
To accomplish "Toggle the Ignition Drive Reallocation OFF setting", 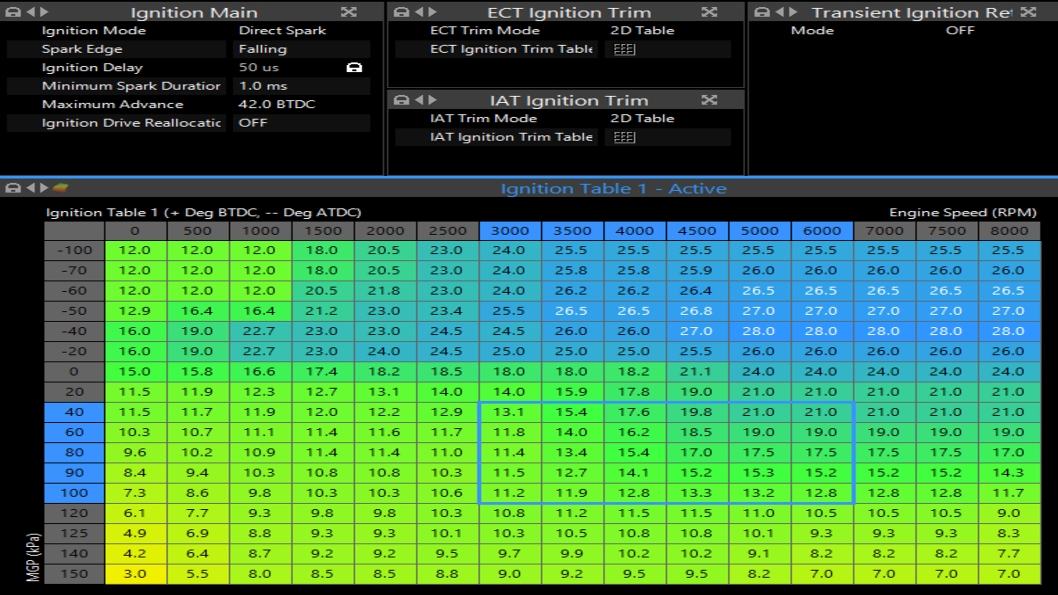I will coord(300,123).
